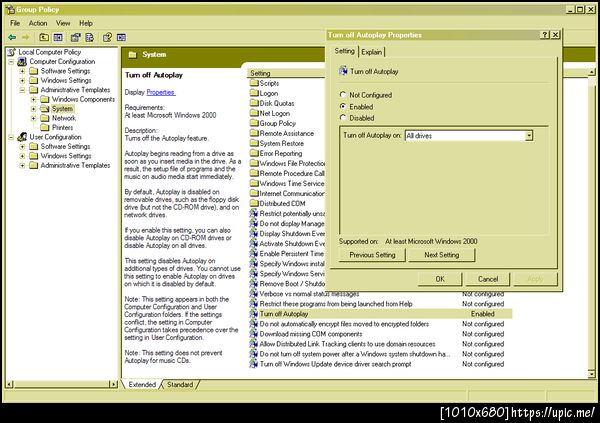Select Turn off Windows Update device driver search prompt
The height and width of the screenshot is (423, 600).
click(x=335, y=364)
